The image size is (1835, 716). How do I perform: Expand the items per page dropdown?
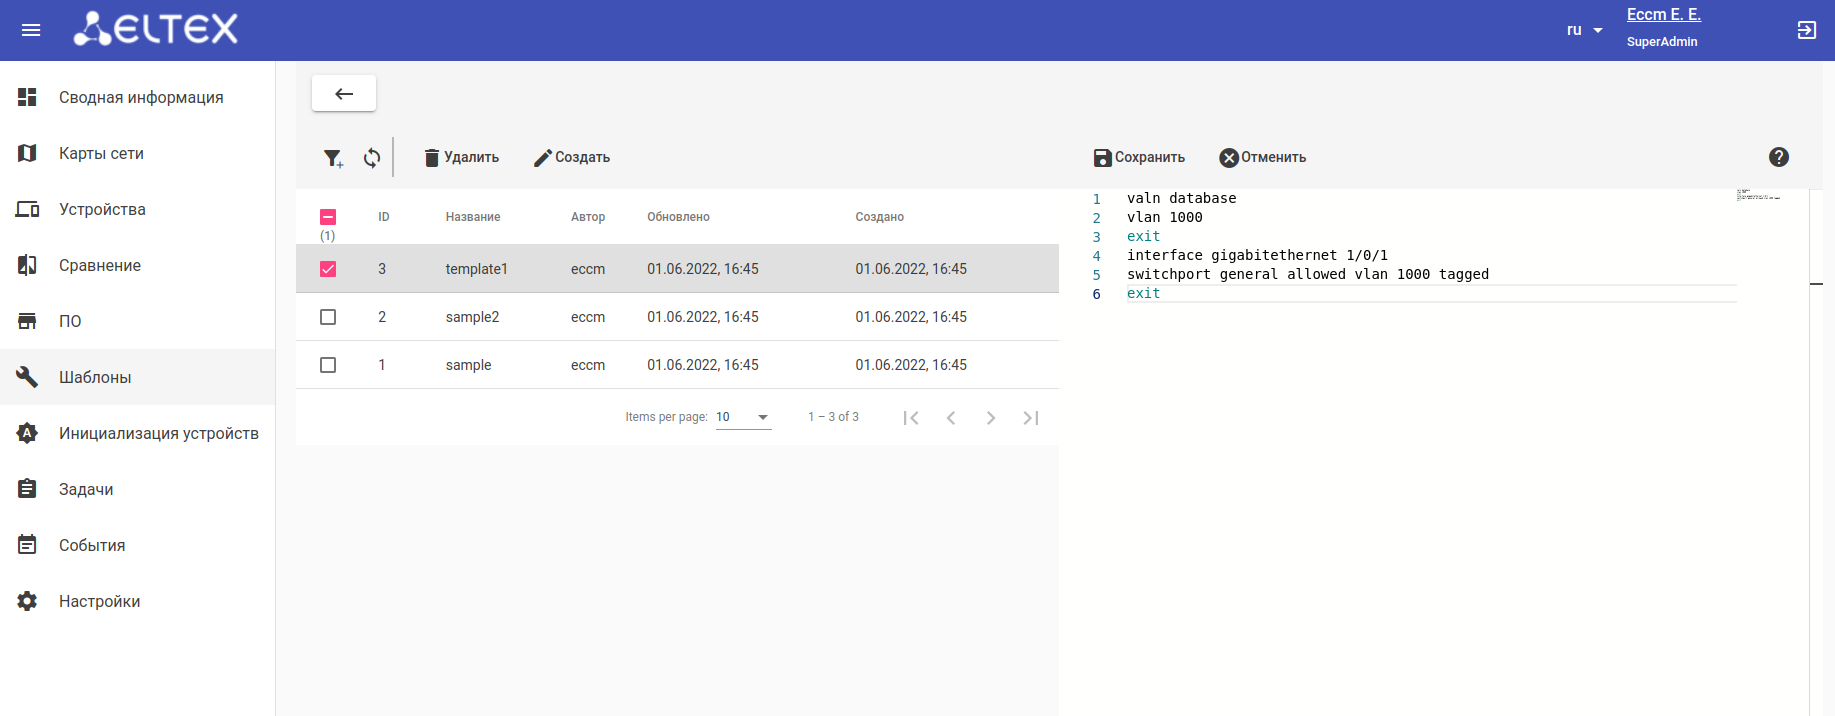744,417
